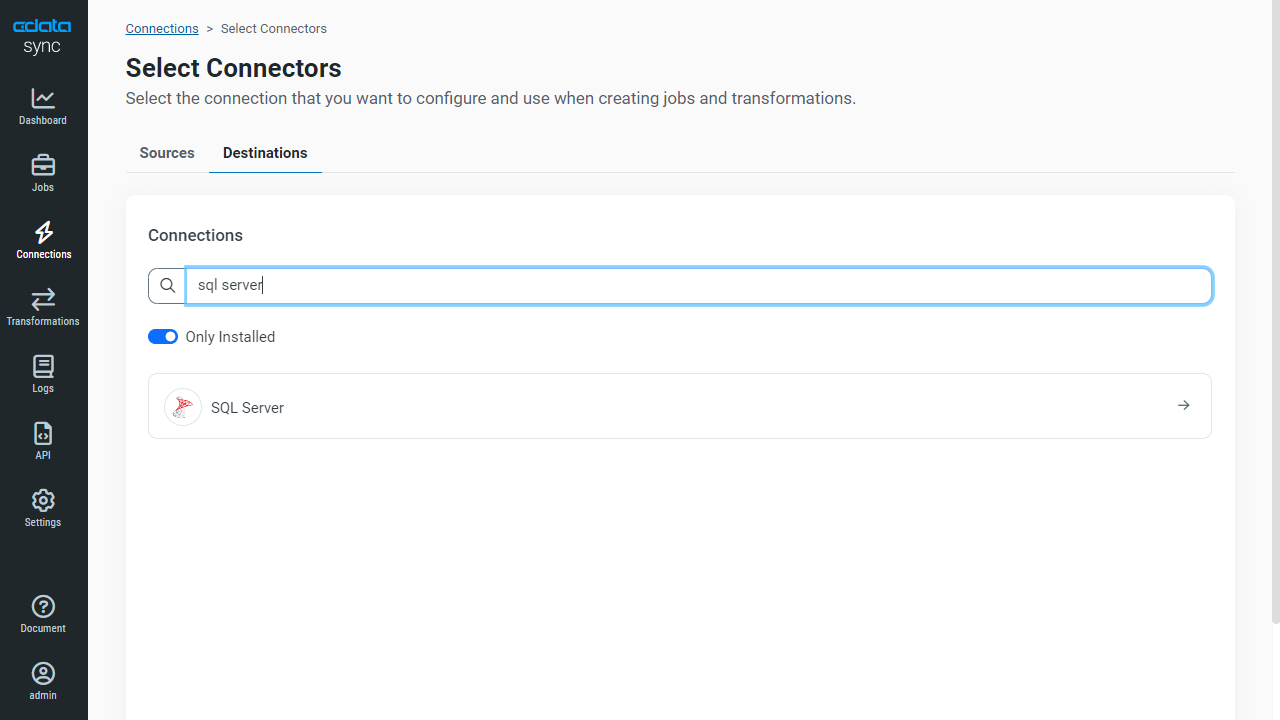Image resolution: width=1280 pixels, height=720 pixels.
Task: Click the Only Installed label
Action: [x=230, y=337]
